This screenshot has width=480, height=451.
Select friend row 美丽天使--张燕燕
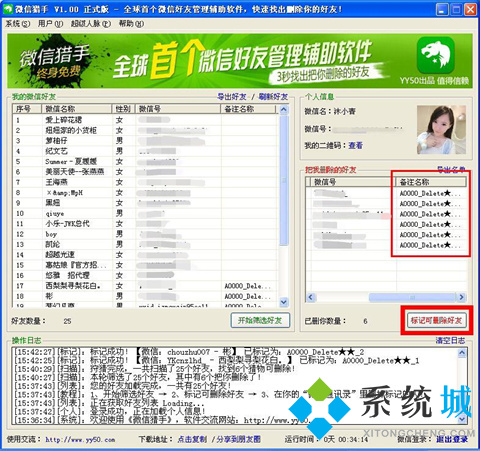145,172
